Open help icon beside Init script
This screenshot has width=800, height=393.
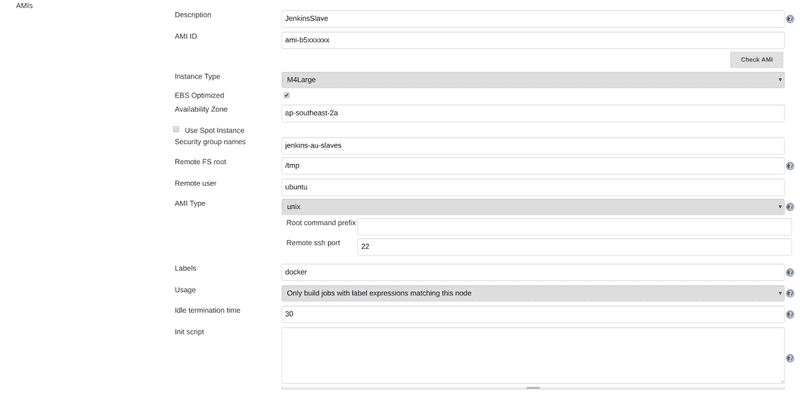pyautogui.click(x=790, y=358)
